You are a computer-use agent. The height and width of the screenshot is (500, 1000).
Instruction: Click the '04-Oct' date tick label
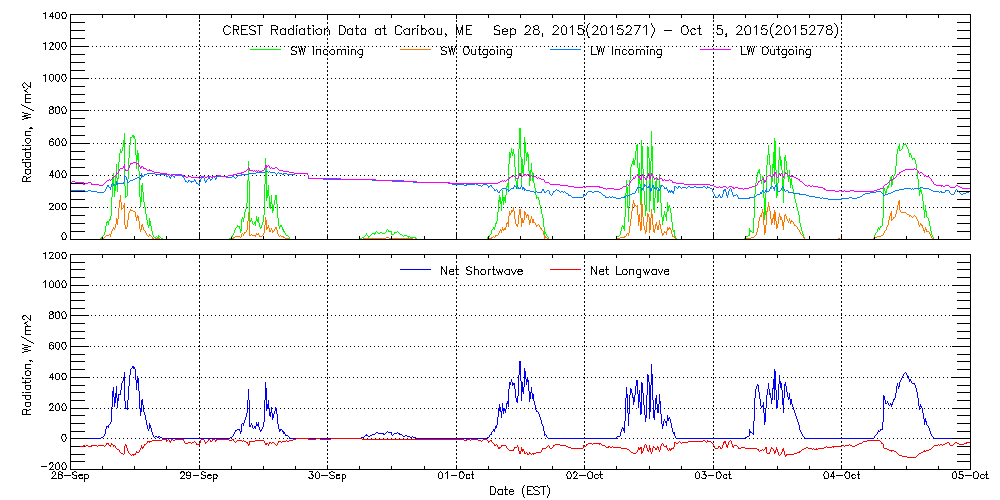tap(842, 477)
